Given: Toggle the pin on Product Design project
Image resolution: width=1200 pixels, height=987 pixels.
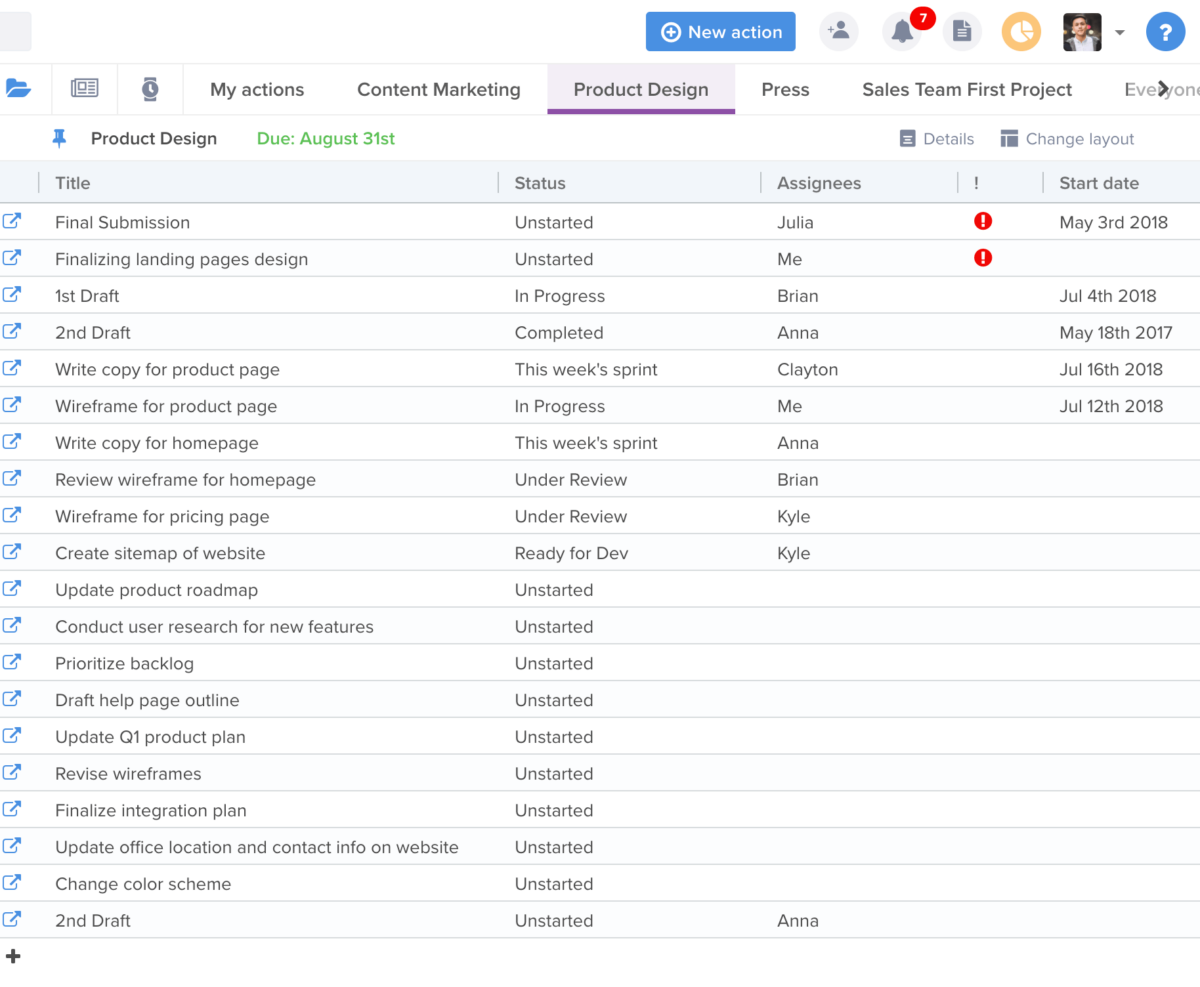Looking at the screenshot, I should click(x=59, y=138).
